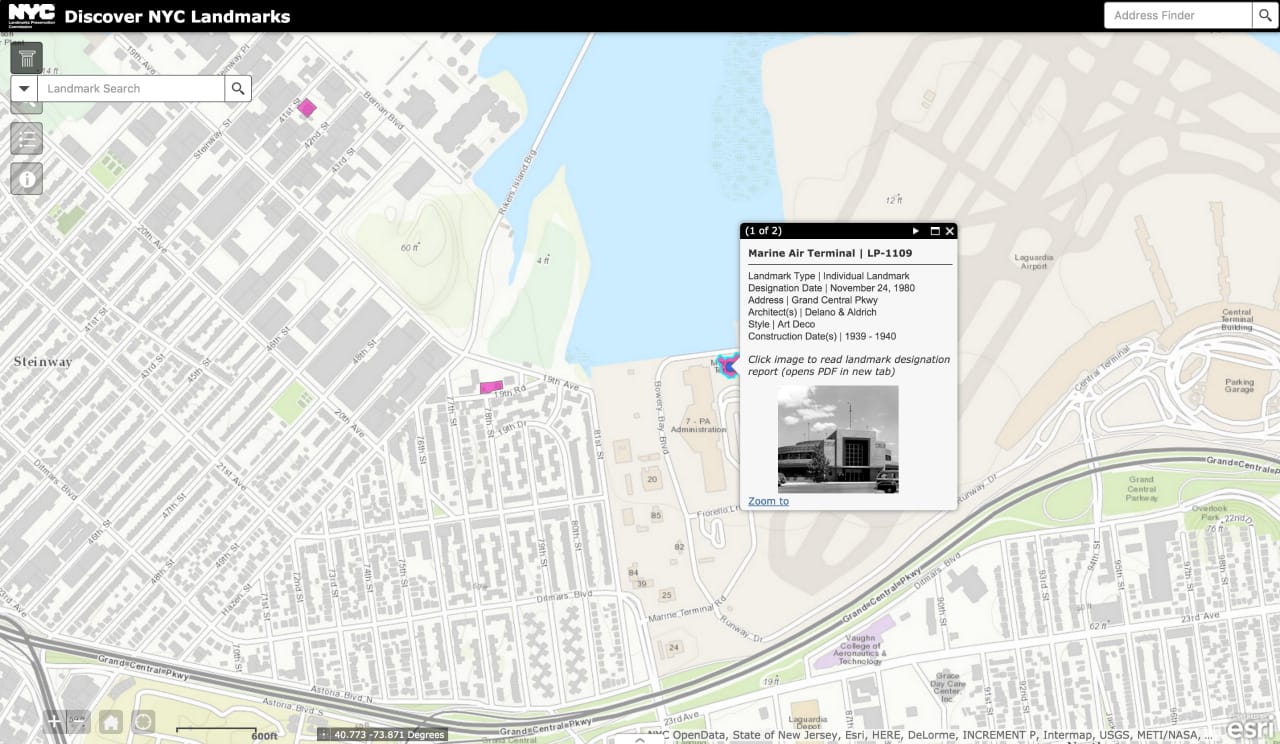Return map to home extent
This screenshot has height=744, width=1280.
click(x=110, y=722)
